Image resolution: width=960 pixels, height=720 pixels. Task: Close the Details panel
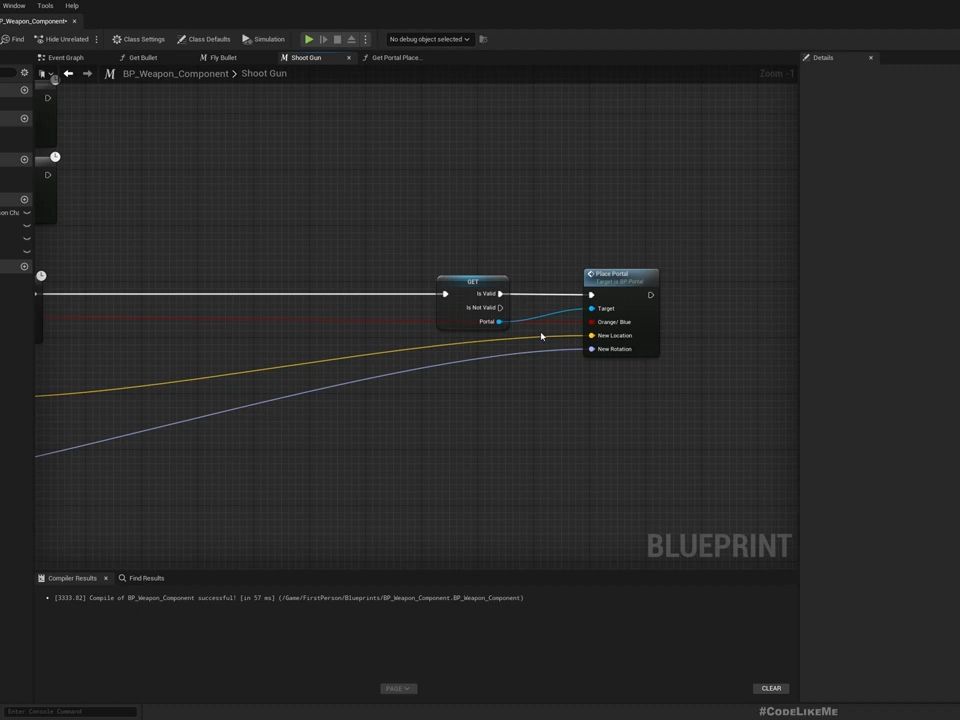coord(871,58)
